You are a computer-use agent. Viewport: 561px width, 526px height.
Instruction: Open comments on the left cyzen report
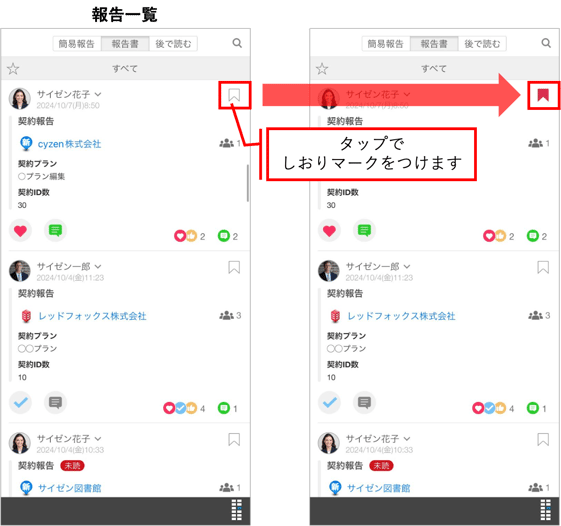[55, 230]
